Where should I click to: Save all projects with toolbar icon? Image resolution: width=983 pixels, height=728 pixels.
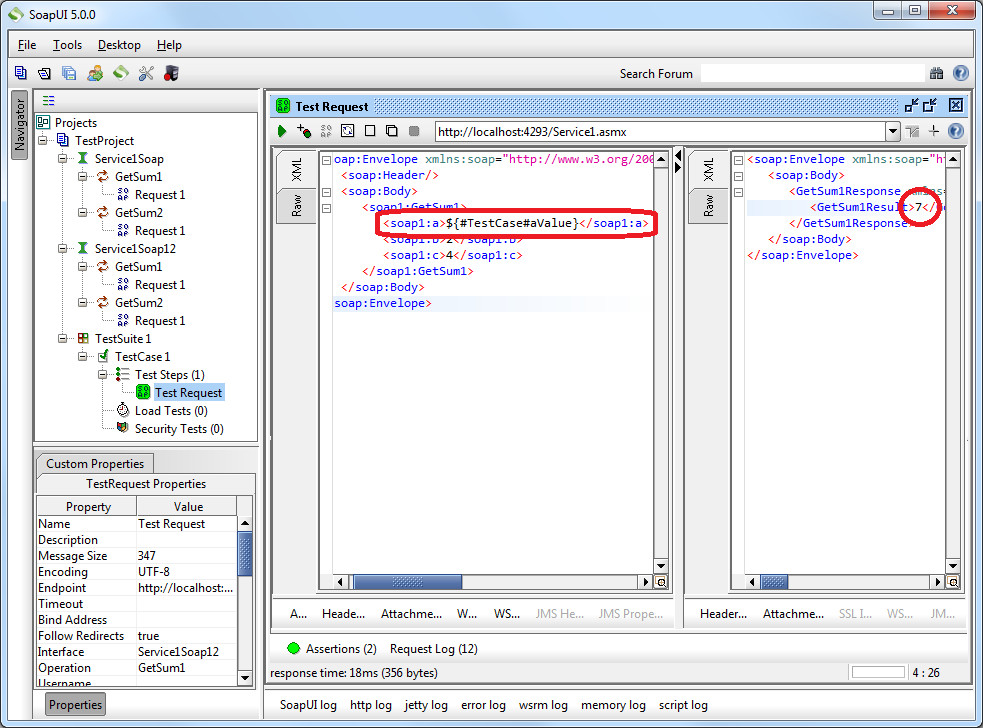69,73
